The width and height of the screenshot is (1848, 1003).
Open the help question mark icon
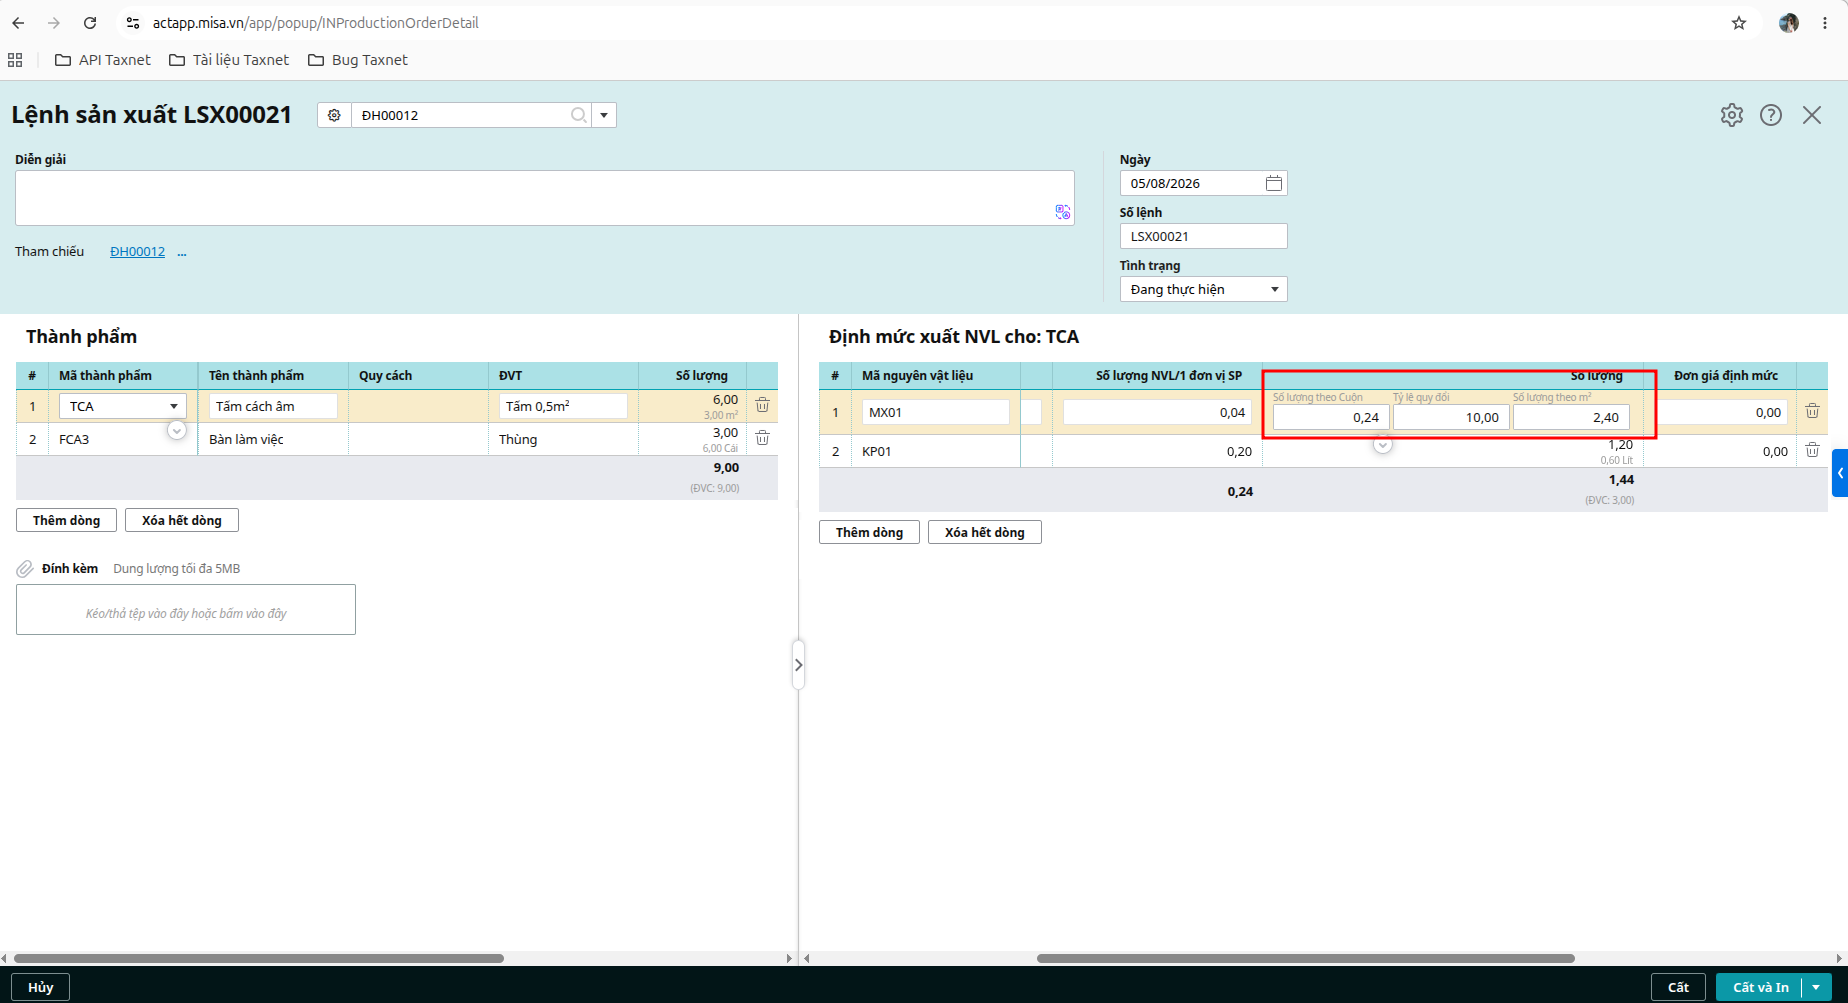click(x=1771, y=115)
